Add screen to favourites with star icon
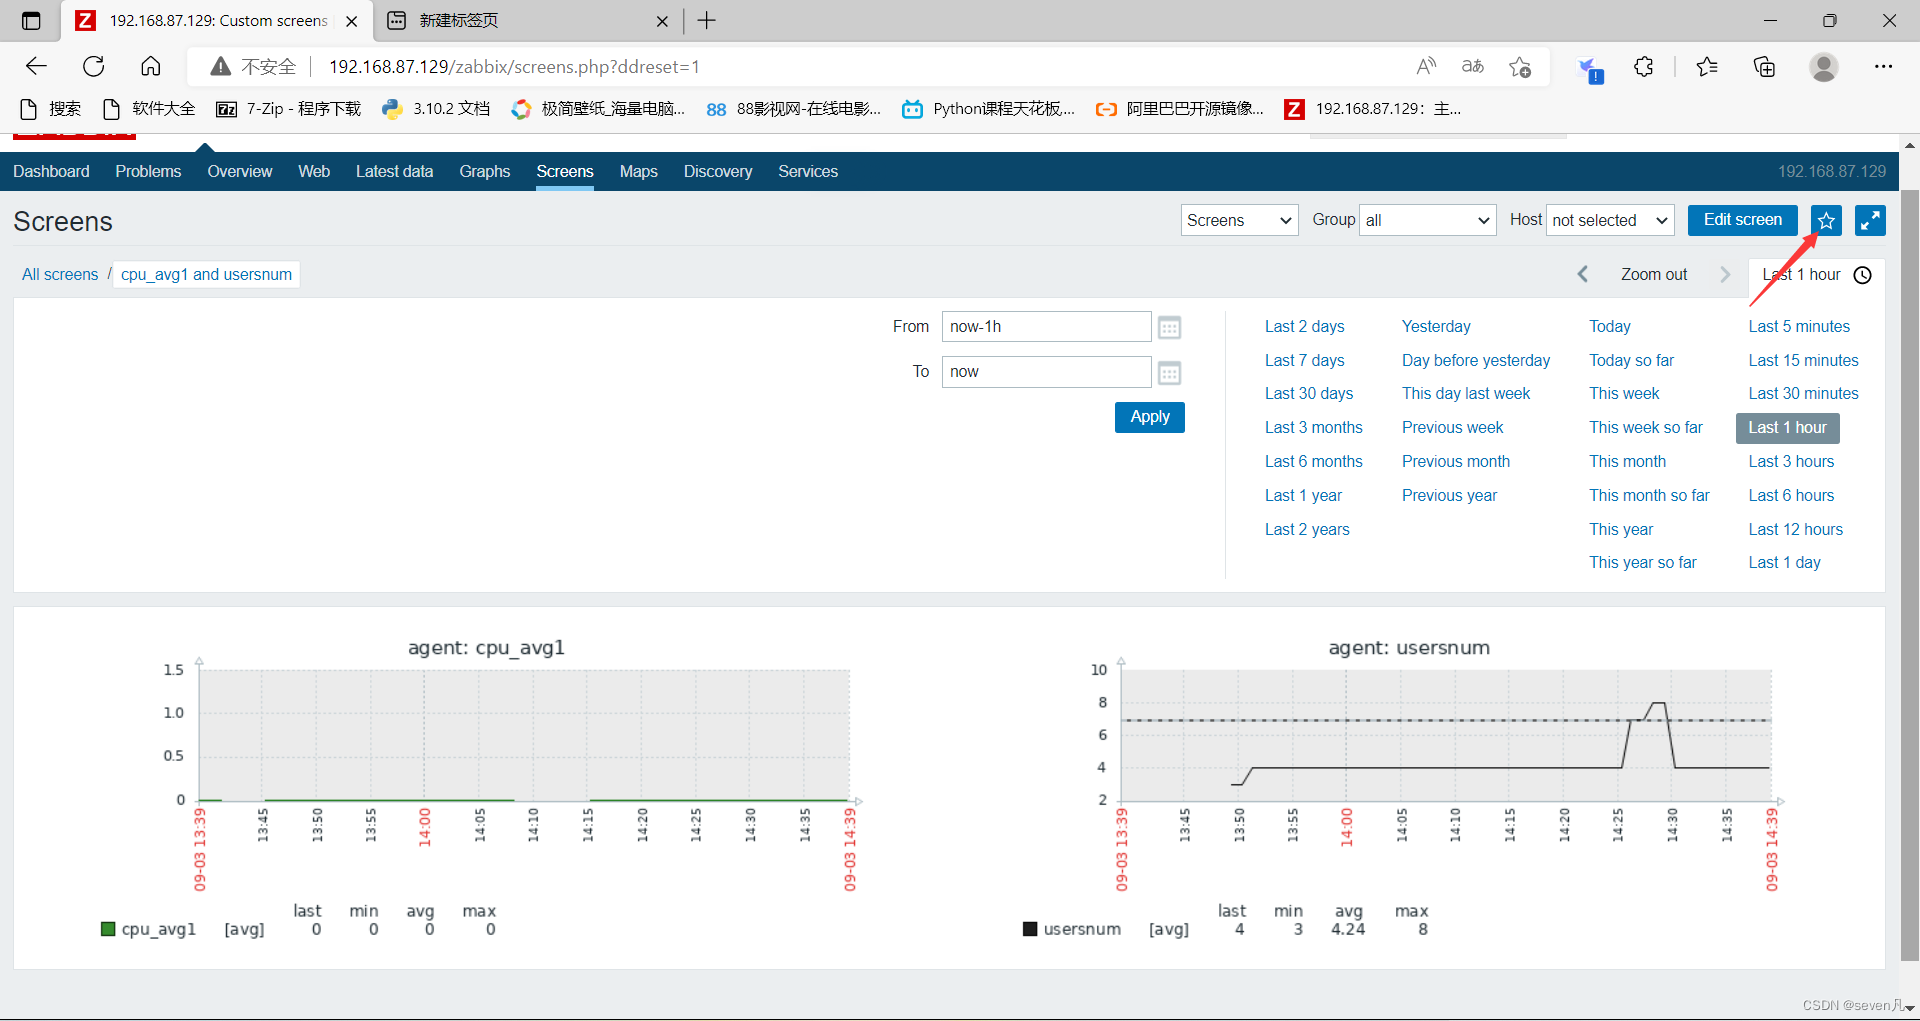Viewport: 1920px width, 1021px height. 1826,221
